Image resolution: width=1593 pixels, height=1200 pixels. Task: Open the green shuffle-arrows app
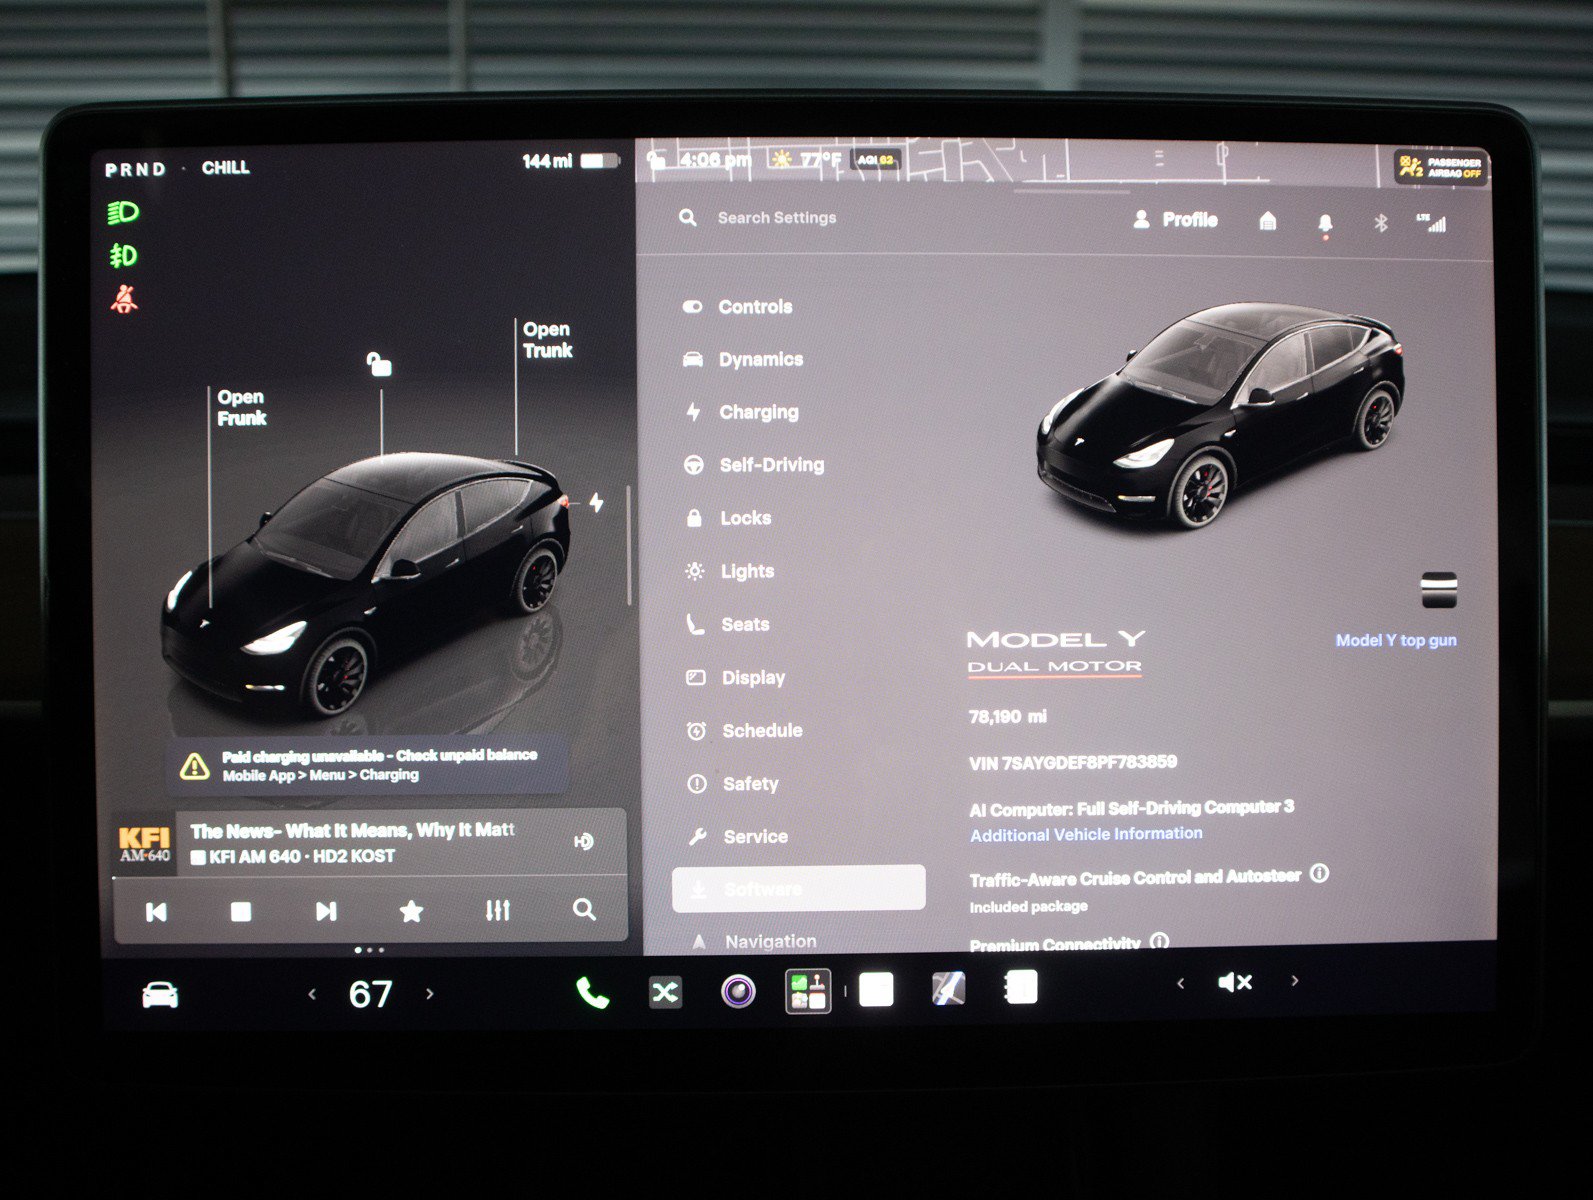click(665, 992)
